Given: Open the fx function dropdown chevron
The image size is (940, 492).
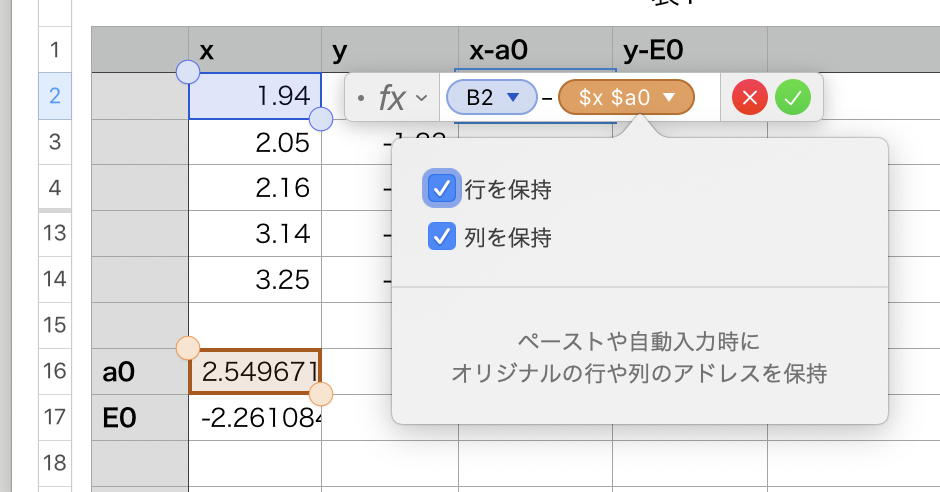Looking at the screenshot, I should coord(421,98).
